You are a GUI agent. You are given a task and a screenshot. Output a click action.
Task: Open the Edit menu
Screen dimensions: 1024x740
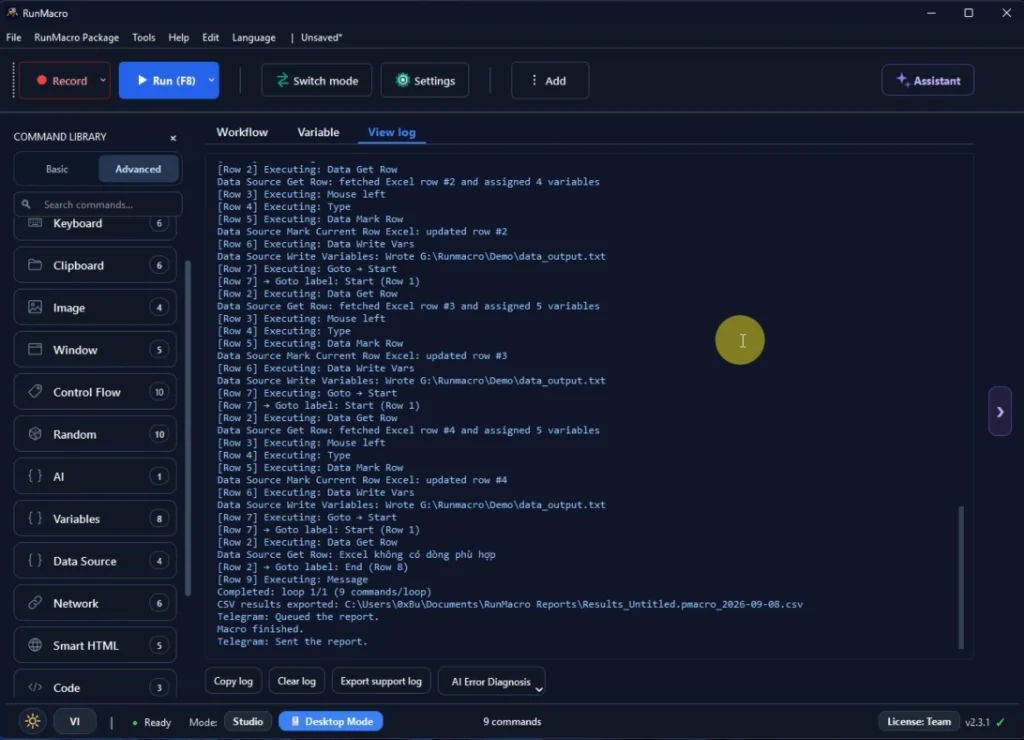(x=210, y=37)
